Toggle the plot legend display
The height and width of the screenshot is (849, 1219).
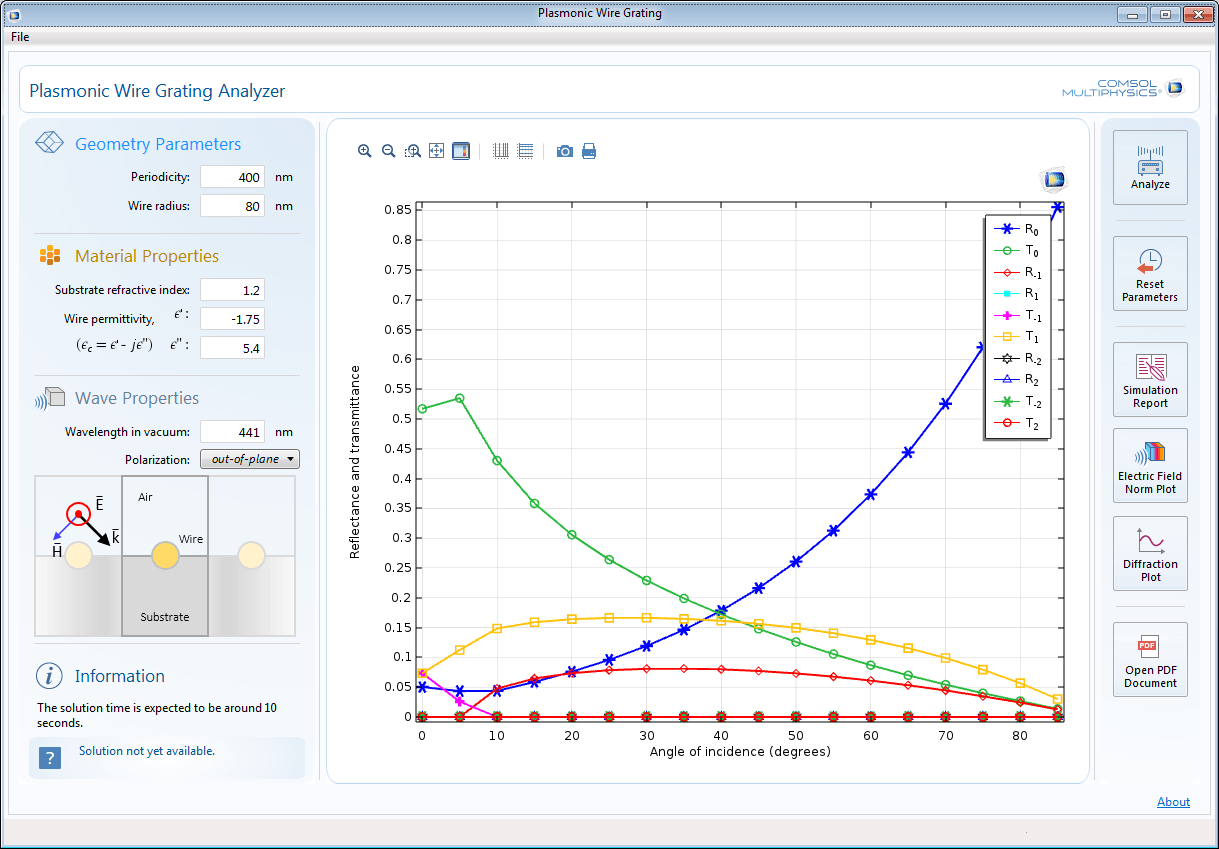tap(461, 151)
